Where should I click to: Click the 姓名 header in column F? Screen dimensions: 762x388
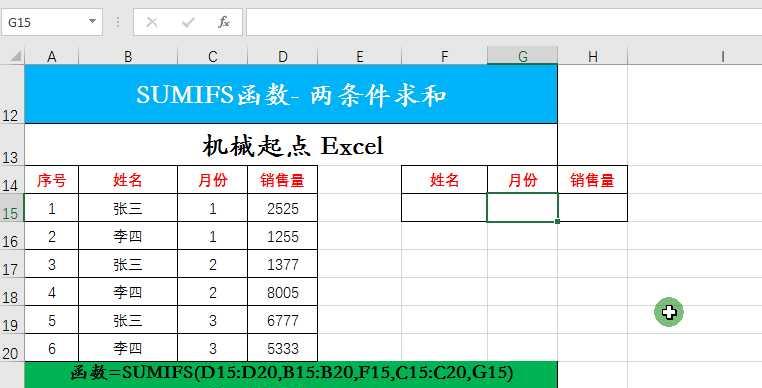pyautogui.click(x=444, y=179)
